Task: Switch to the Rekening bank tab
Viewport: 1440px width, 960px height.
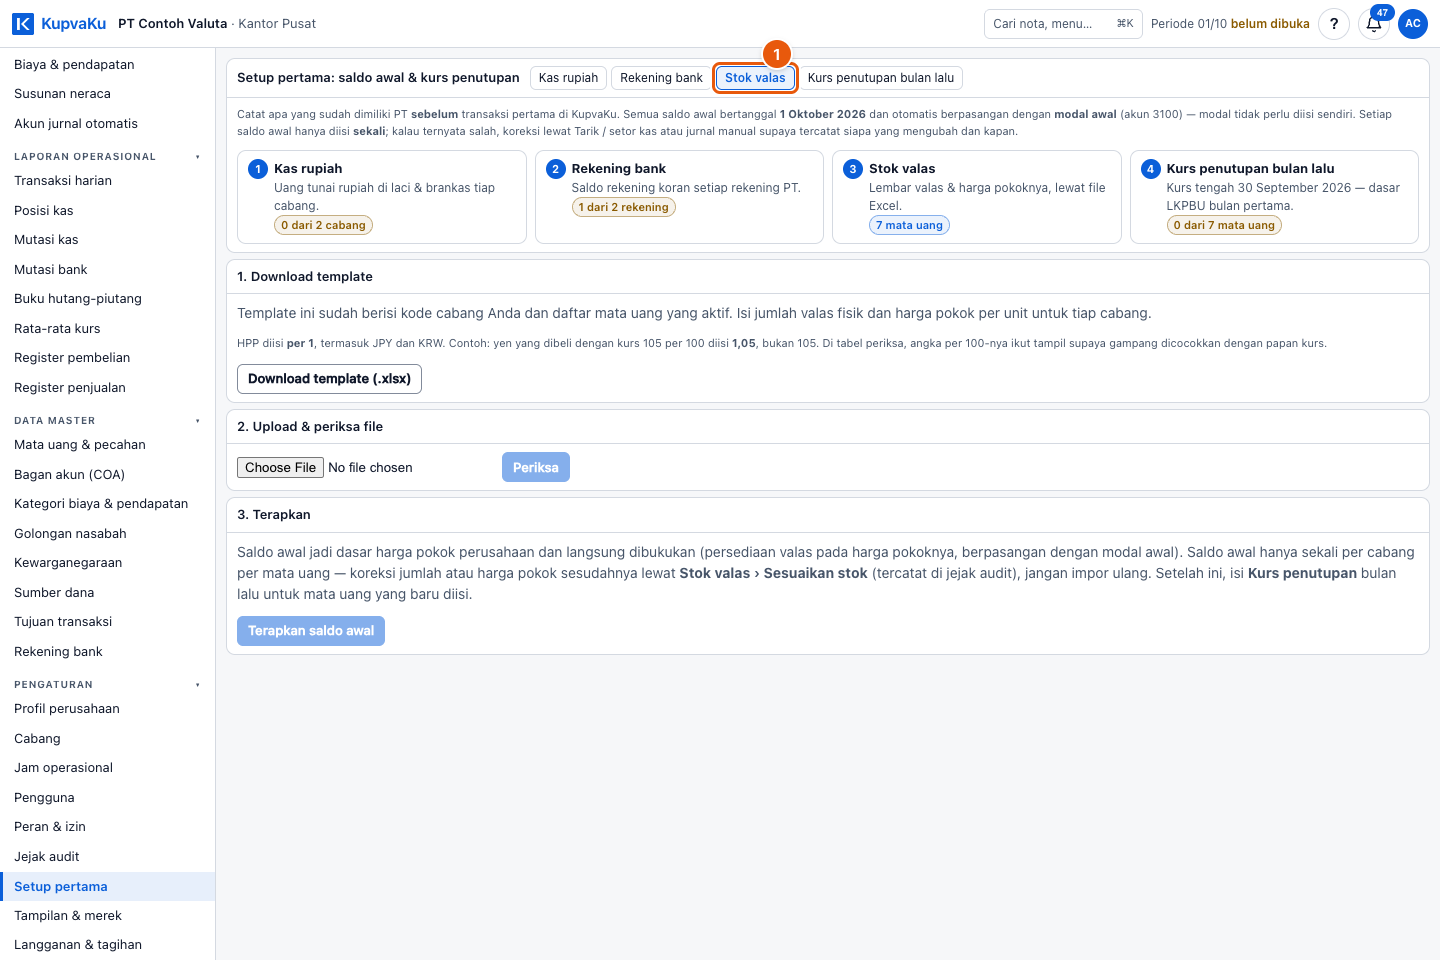Action: tap(661, 78)
